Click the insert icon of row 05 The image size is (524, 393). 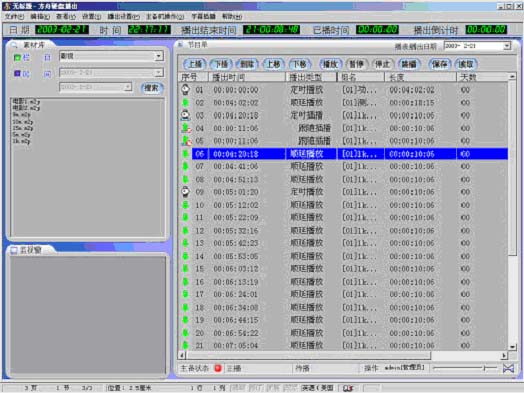[186, 141]
